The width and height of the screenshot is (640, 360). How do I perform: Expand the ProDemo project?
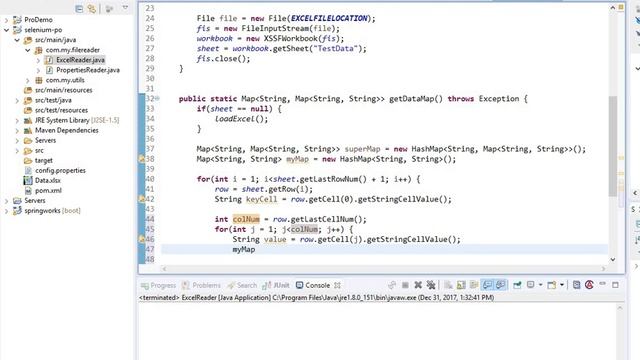click(6, 20)
